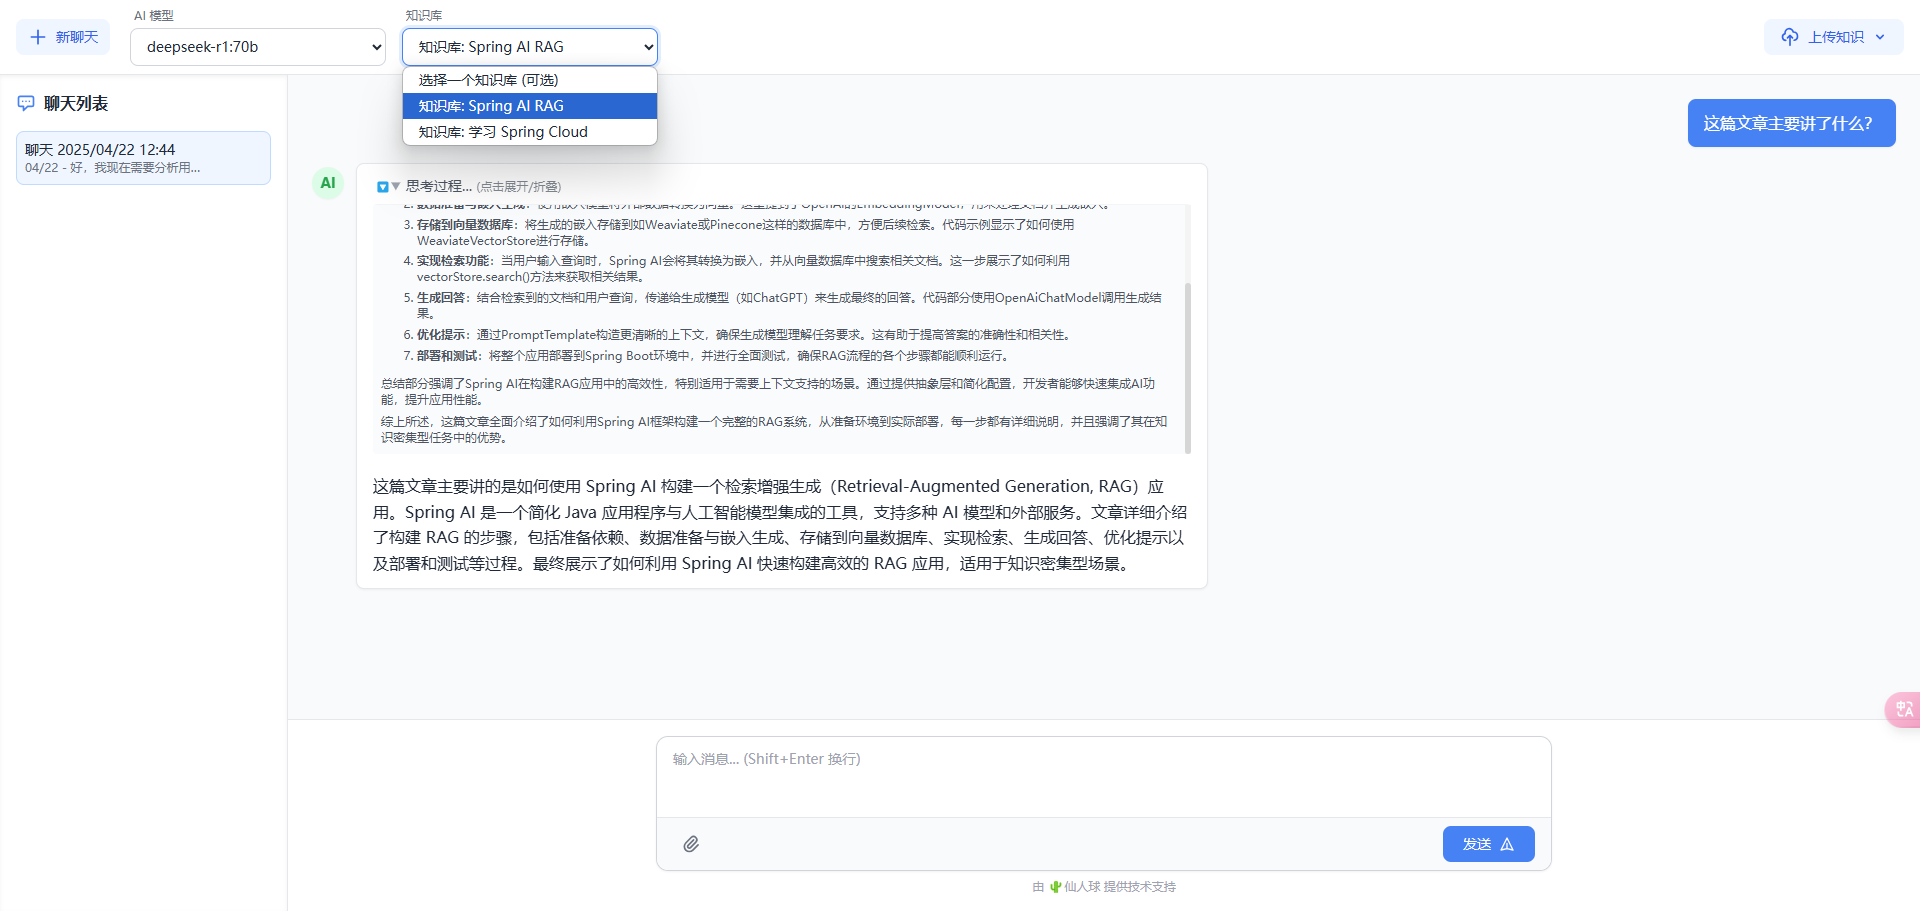Click the scrollbar in thinking process box
The image size is (1920, 911).
coord(1188,367)
